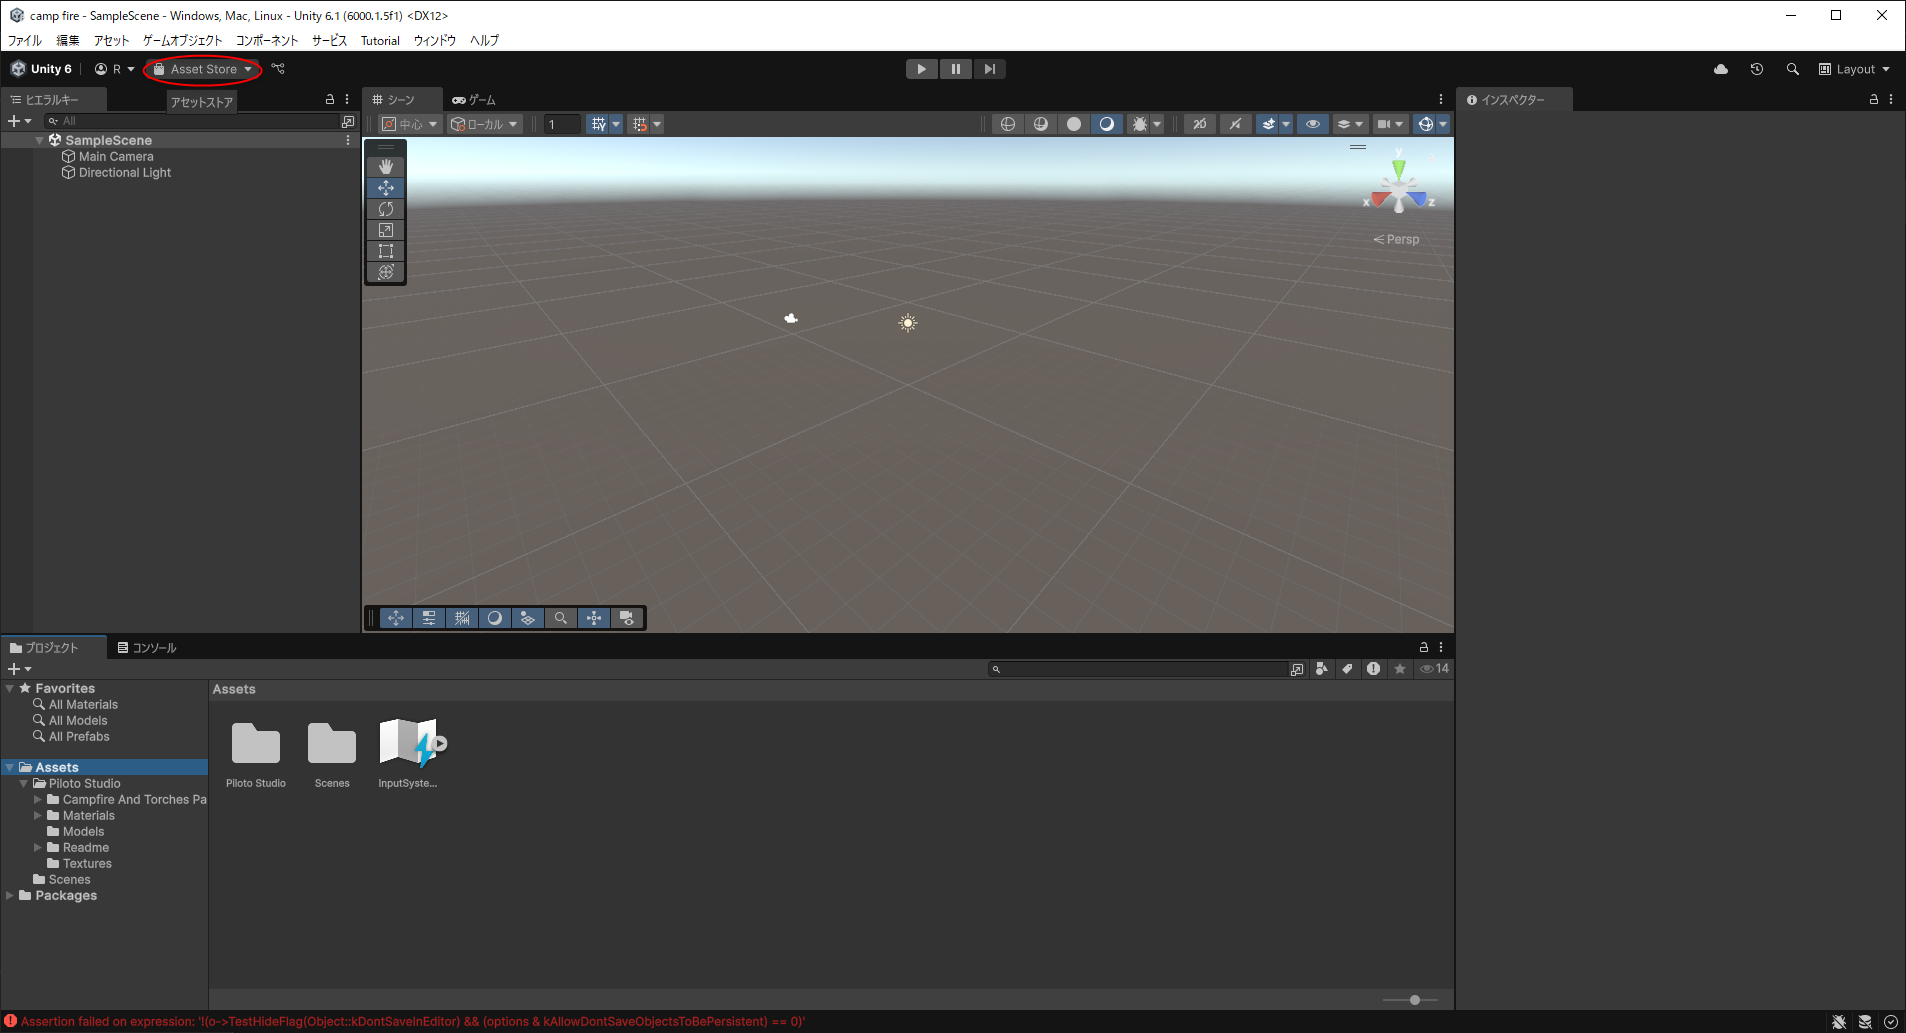
Task: Select All Prefabs favorite
Action: (x=79, y=737)
